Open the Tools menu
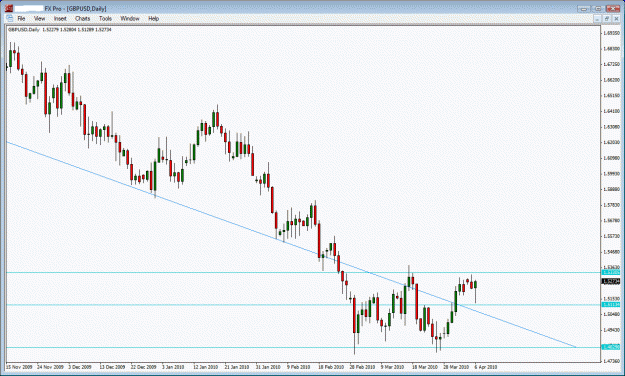The image size is (625, 376). pyautogui.click(x=105, y=18)
